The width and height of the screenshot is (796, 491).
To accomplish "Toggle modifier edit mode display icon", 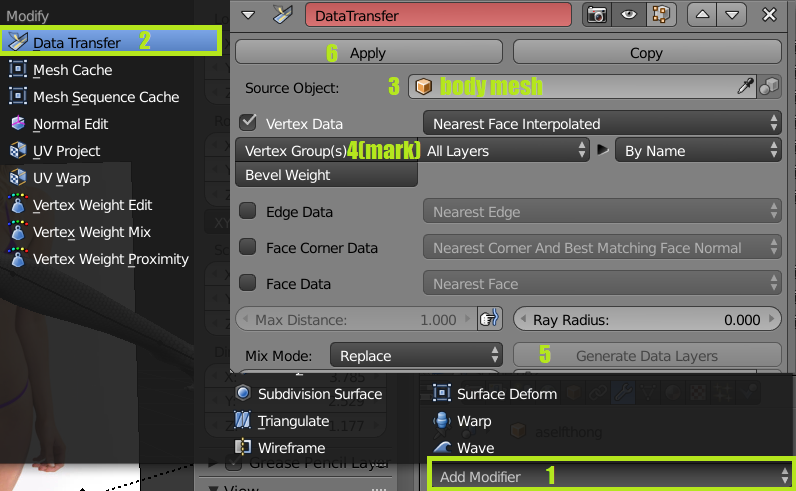I will click(x=660, y=15).
